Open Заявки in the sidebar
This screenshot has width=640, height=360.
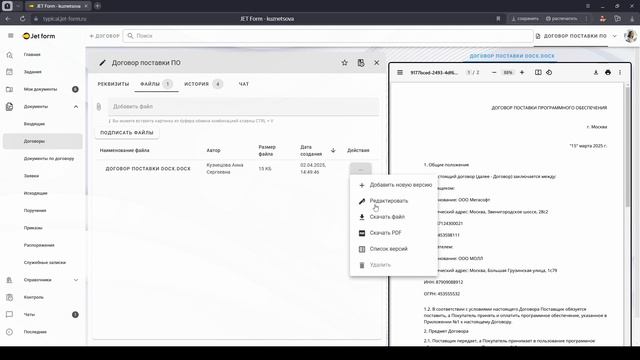pyautogui.click(x=31, y=176)
